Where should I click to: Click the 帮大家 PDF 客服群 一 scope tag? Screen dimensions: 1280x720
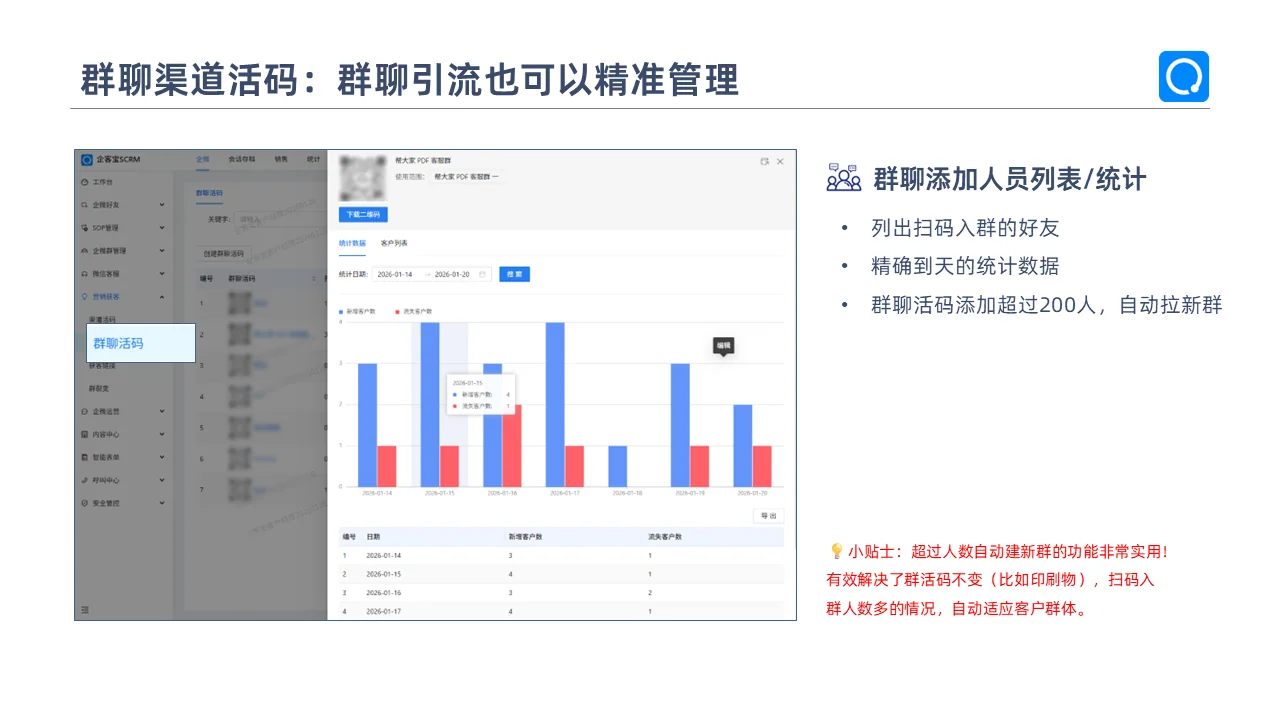[x=466, y=176]
